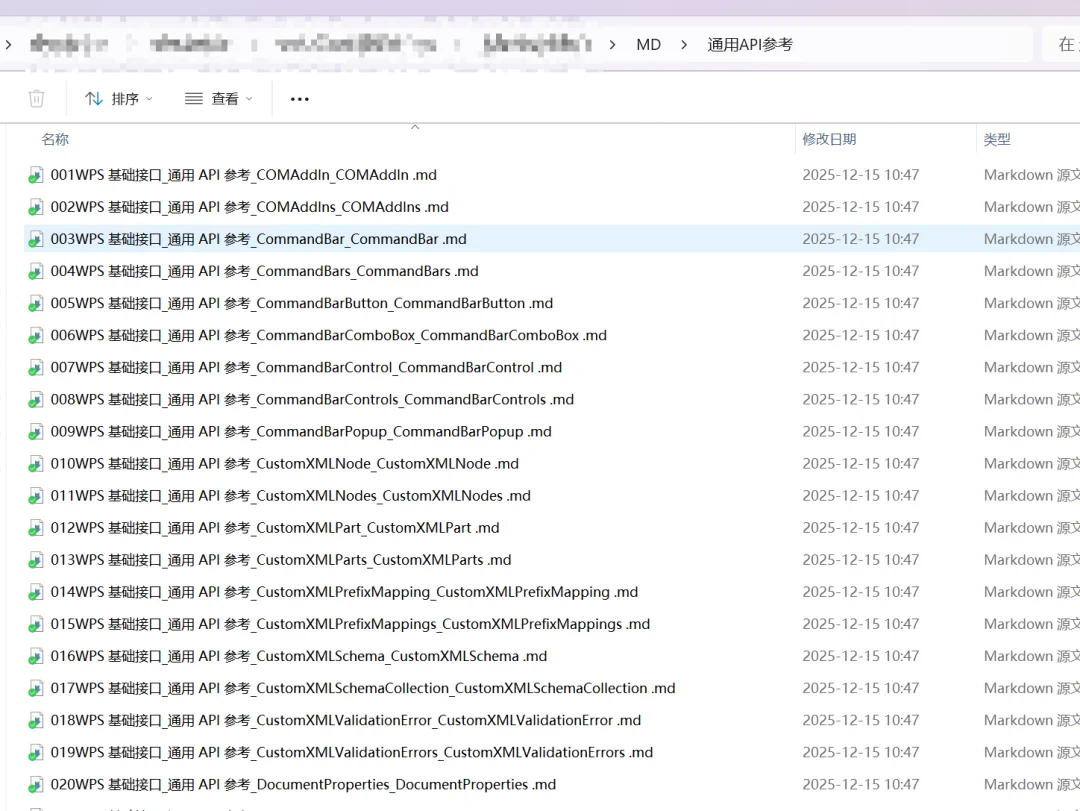Sort by the 修改日期 column header
This screenshot has height=811, width=1080.
pyautogui.click(x=829, y=139)
